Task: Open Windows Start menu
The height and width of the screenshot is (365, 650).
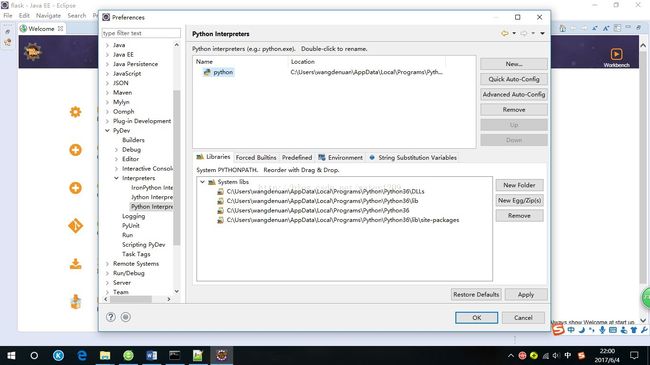Action: [x=11, y=355]
